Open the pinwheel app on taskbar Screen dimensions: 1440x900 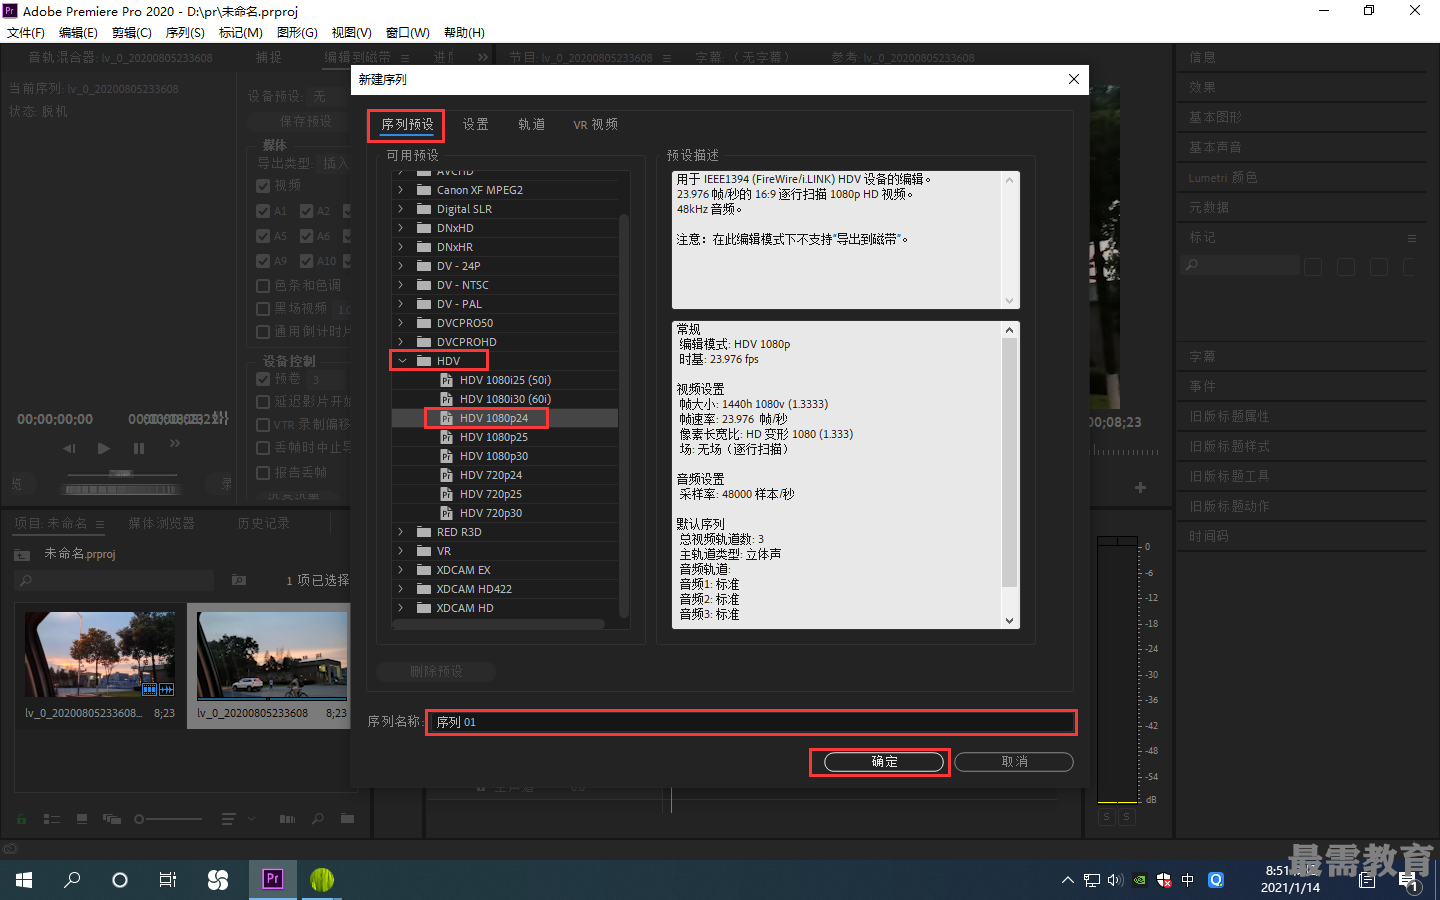click(x=218, y=880)
